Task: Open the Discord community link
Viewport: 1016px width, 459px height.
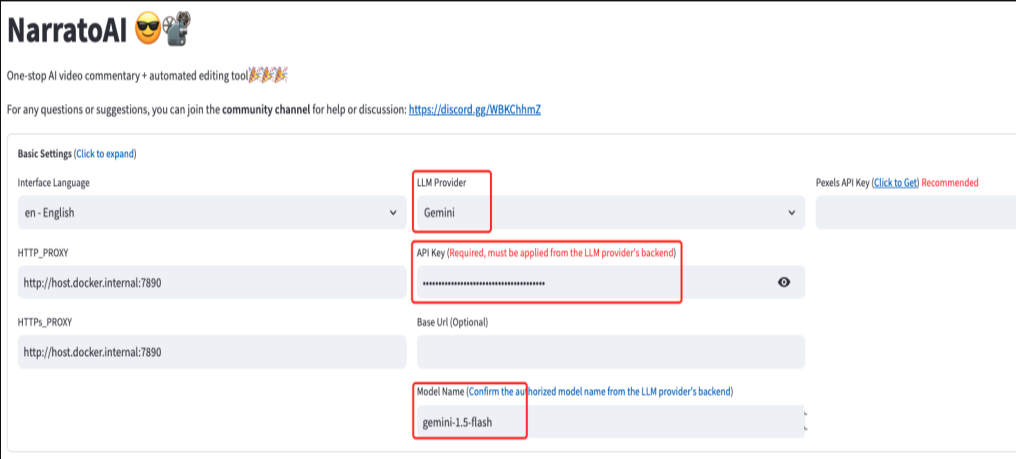Action: pos(475,110)
